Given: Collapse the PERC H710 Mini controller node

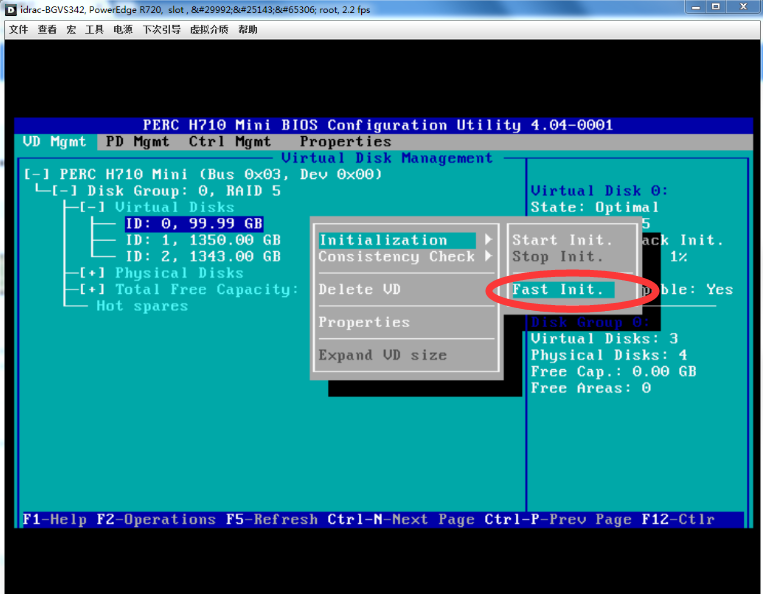Looking at the screenshot, I should tap(36, 174).
